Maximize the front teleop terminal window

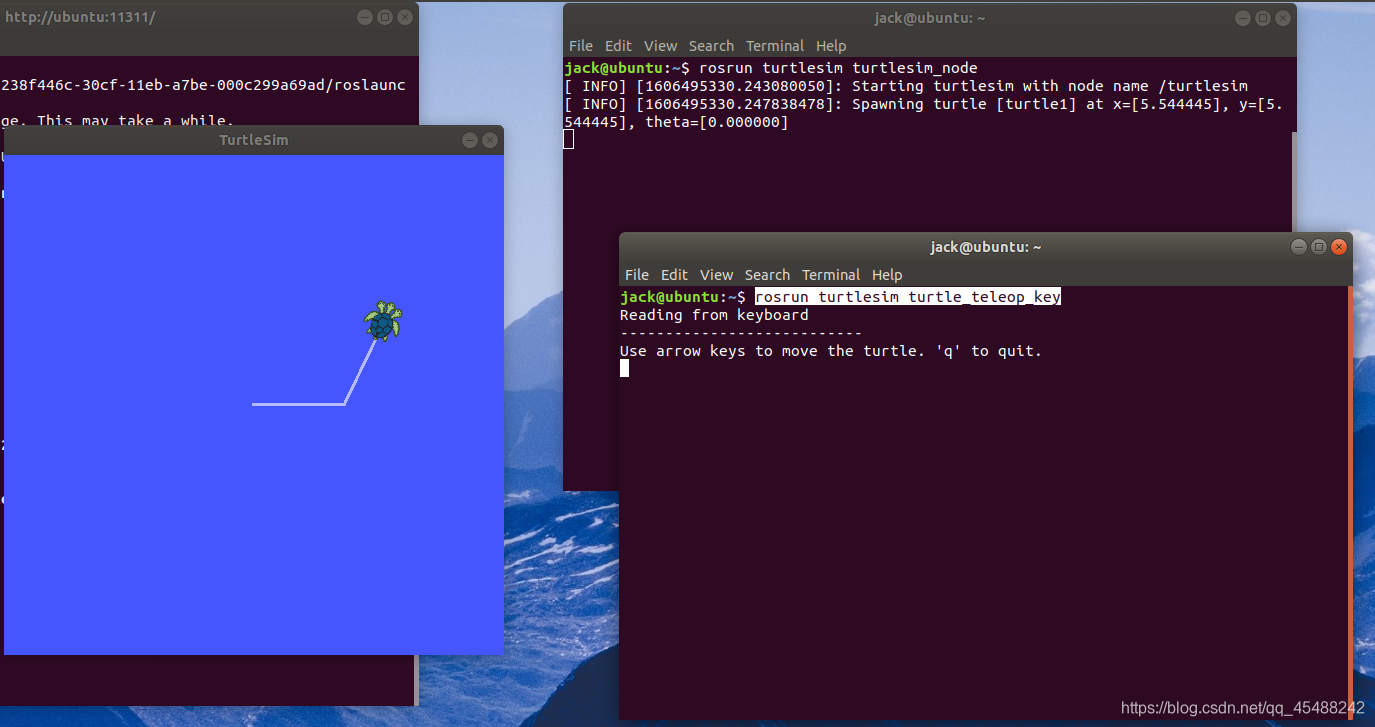[1319, 247]
